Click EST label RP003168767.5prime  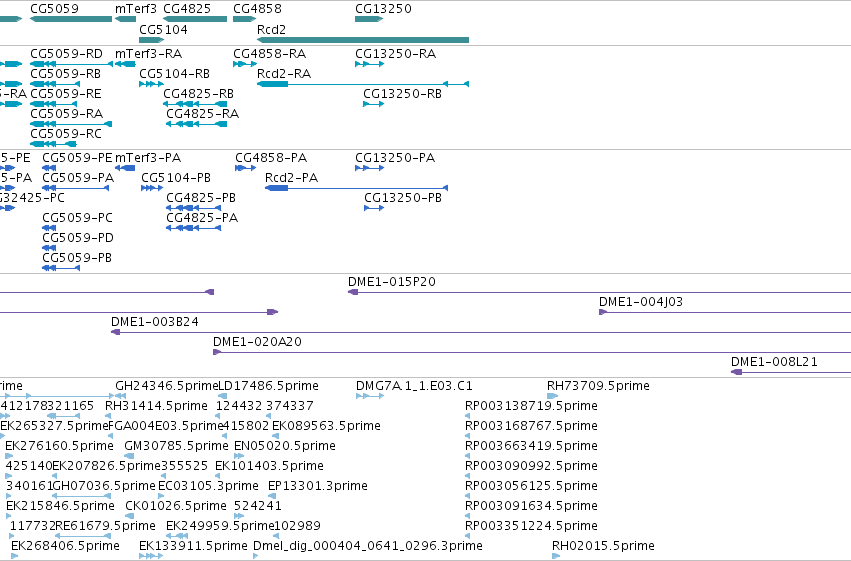(x=531, y=426)
